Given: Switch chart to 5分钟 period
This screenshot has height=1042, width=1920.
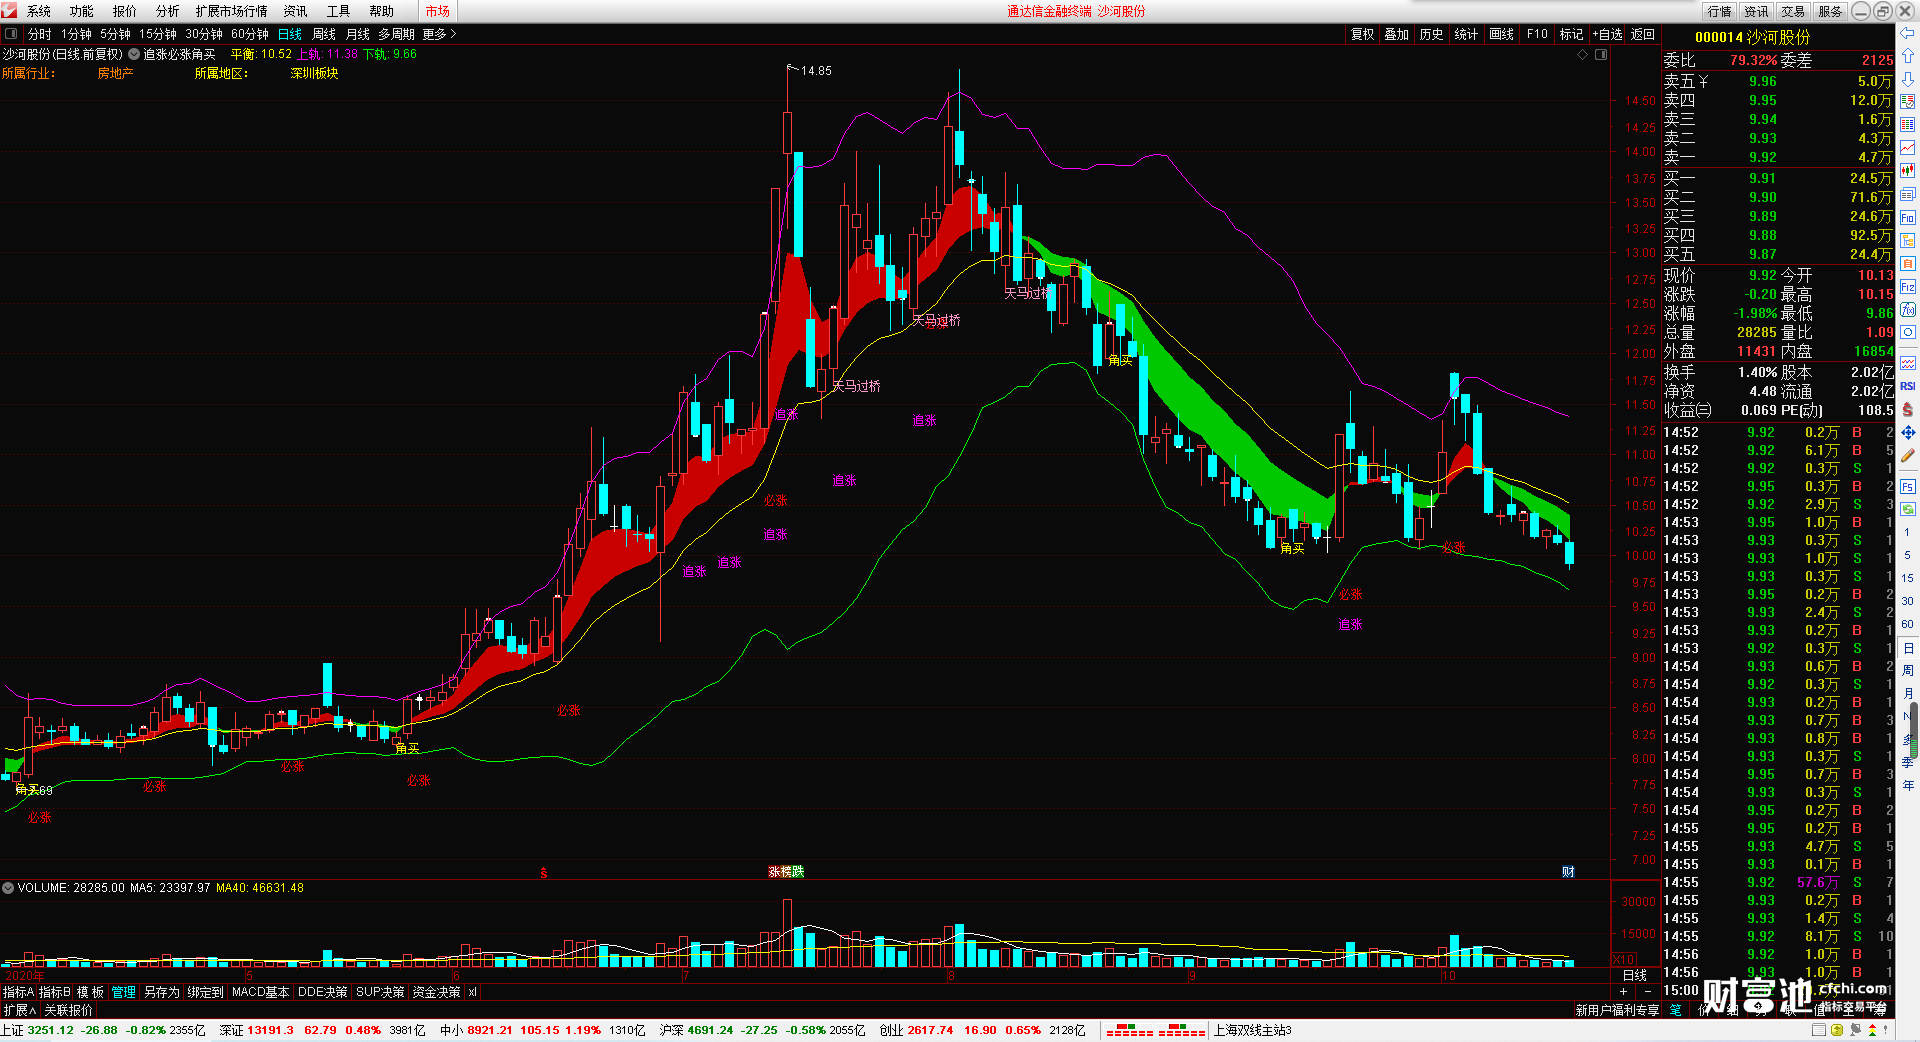Looking at the screenshot, I should 115,34.
